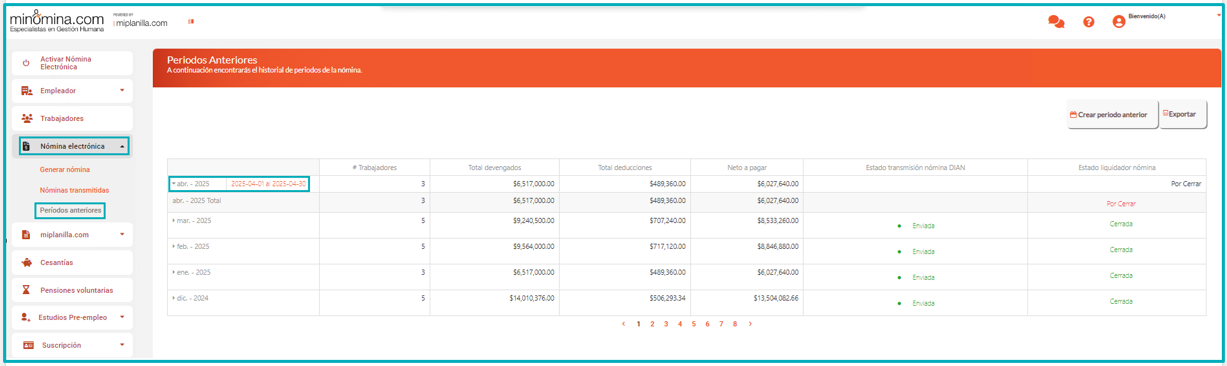Open Generar nómina submenu item
Image resolution: width=1227 pixels, height=366 pixels.
(x=65, y=169)
